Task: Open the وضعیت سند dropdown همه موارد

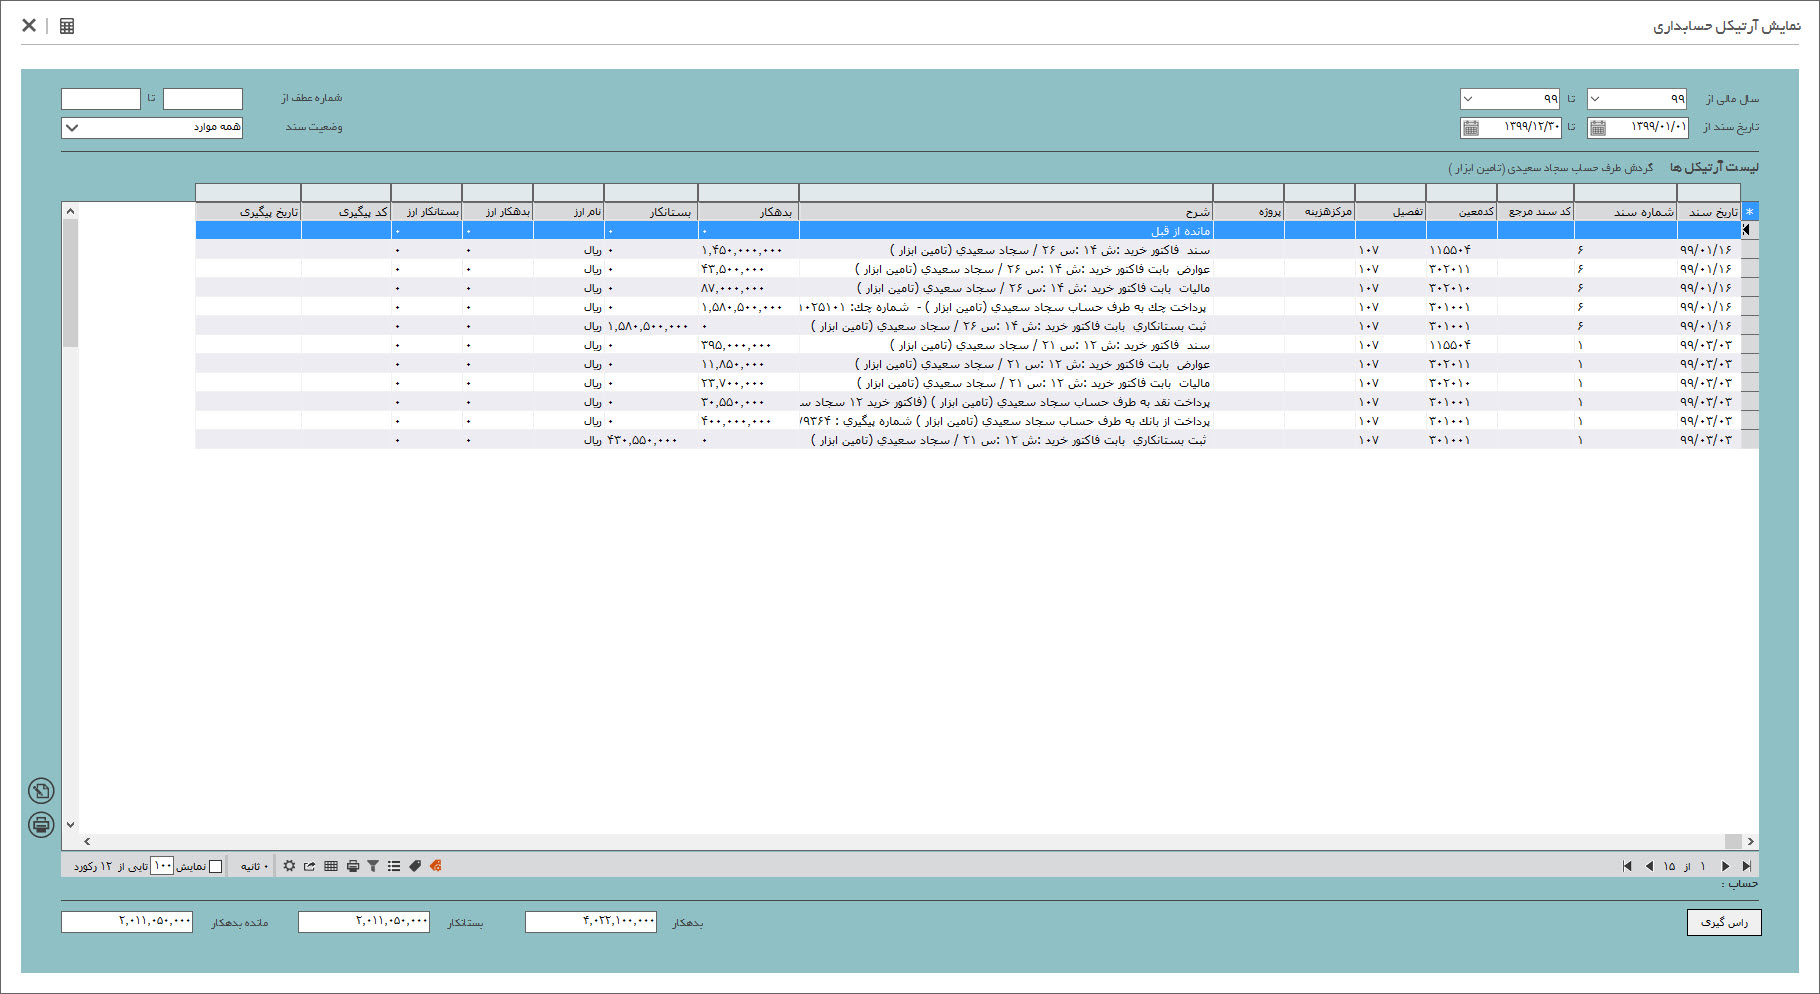Action: (152, 127)
